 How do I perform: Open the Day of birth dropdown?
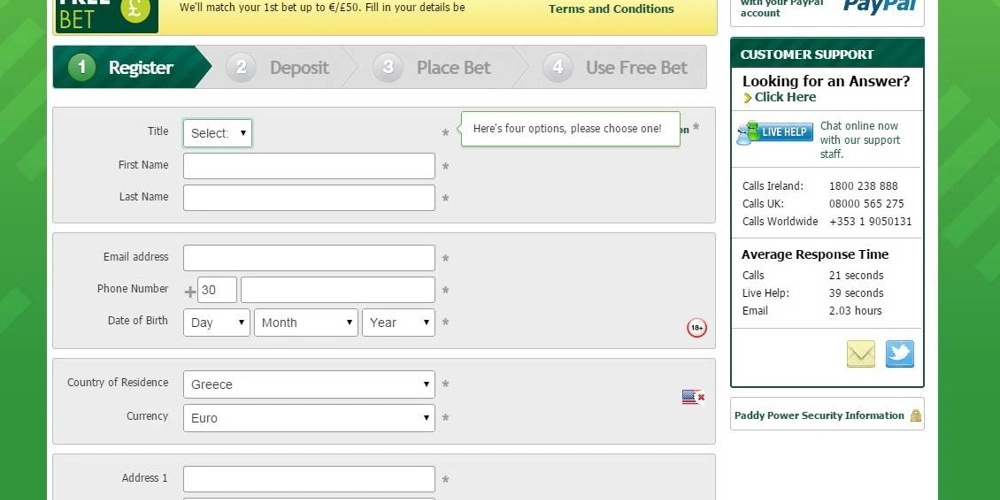[216, 323]
